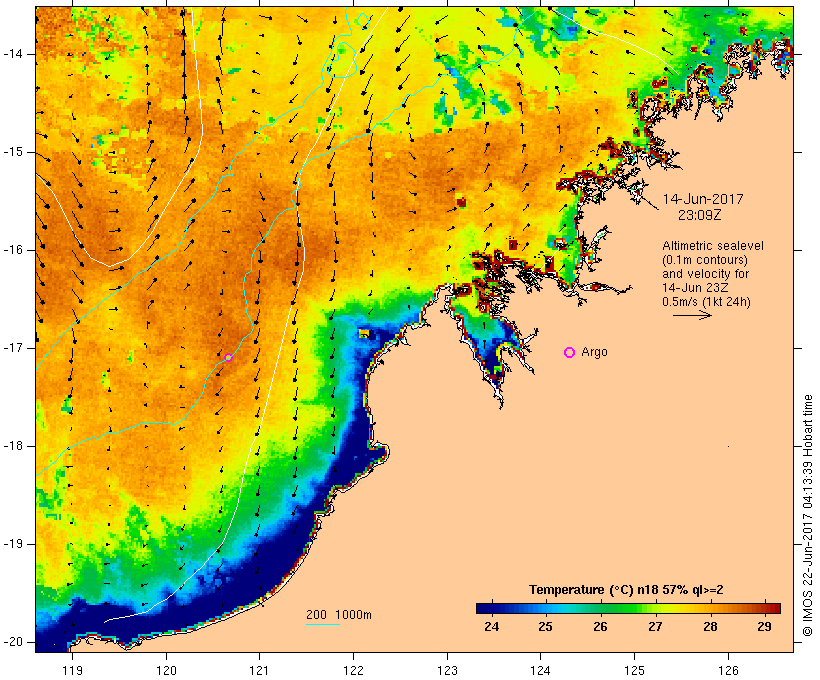Click the latitude label -16

pos(13,250)
